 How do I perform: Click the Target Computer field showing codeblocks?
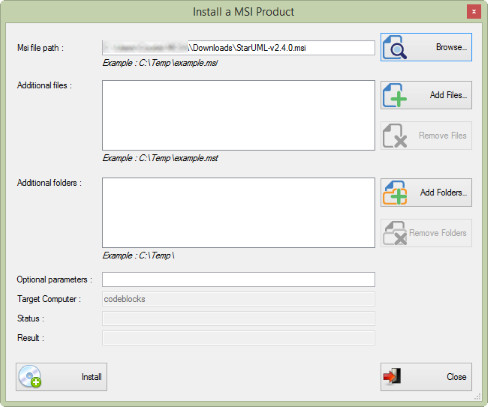point(238,299)
